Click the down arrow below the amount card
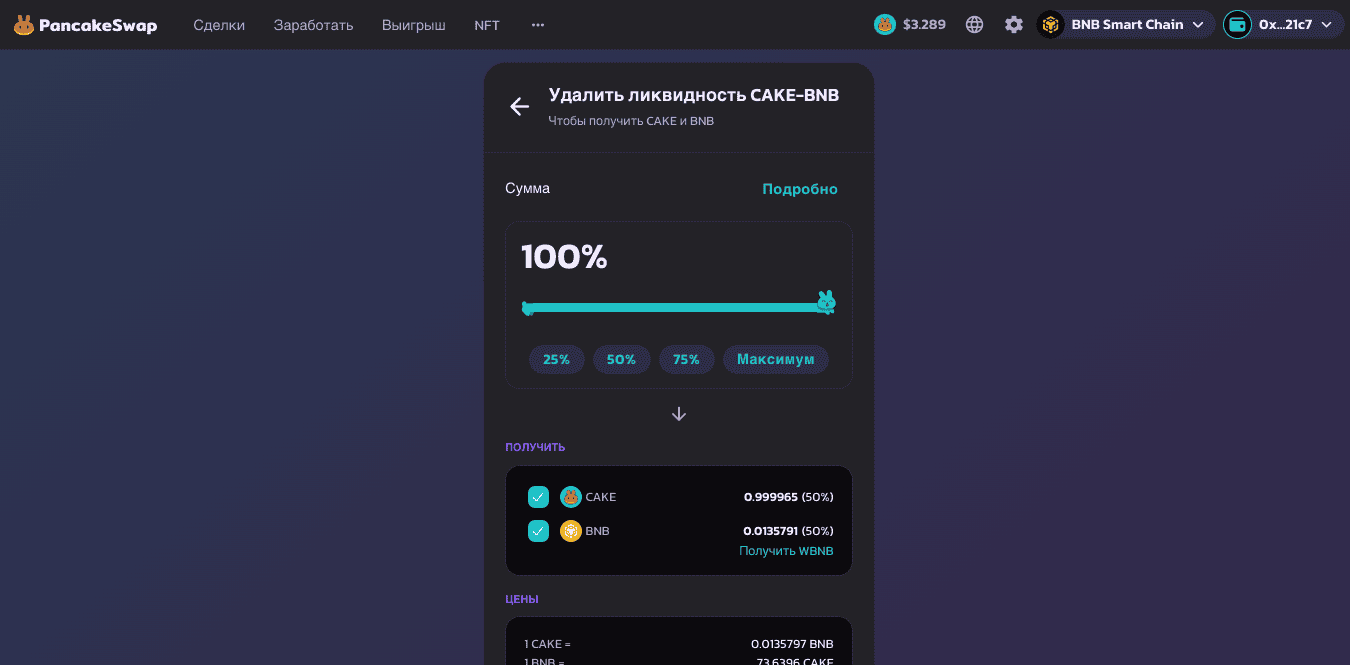1350x665 pixels. (x=679, y=414)
